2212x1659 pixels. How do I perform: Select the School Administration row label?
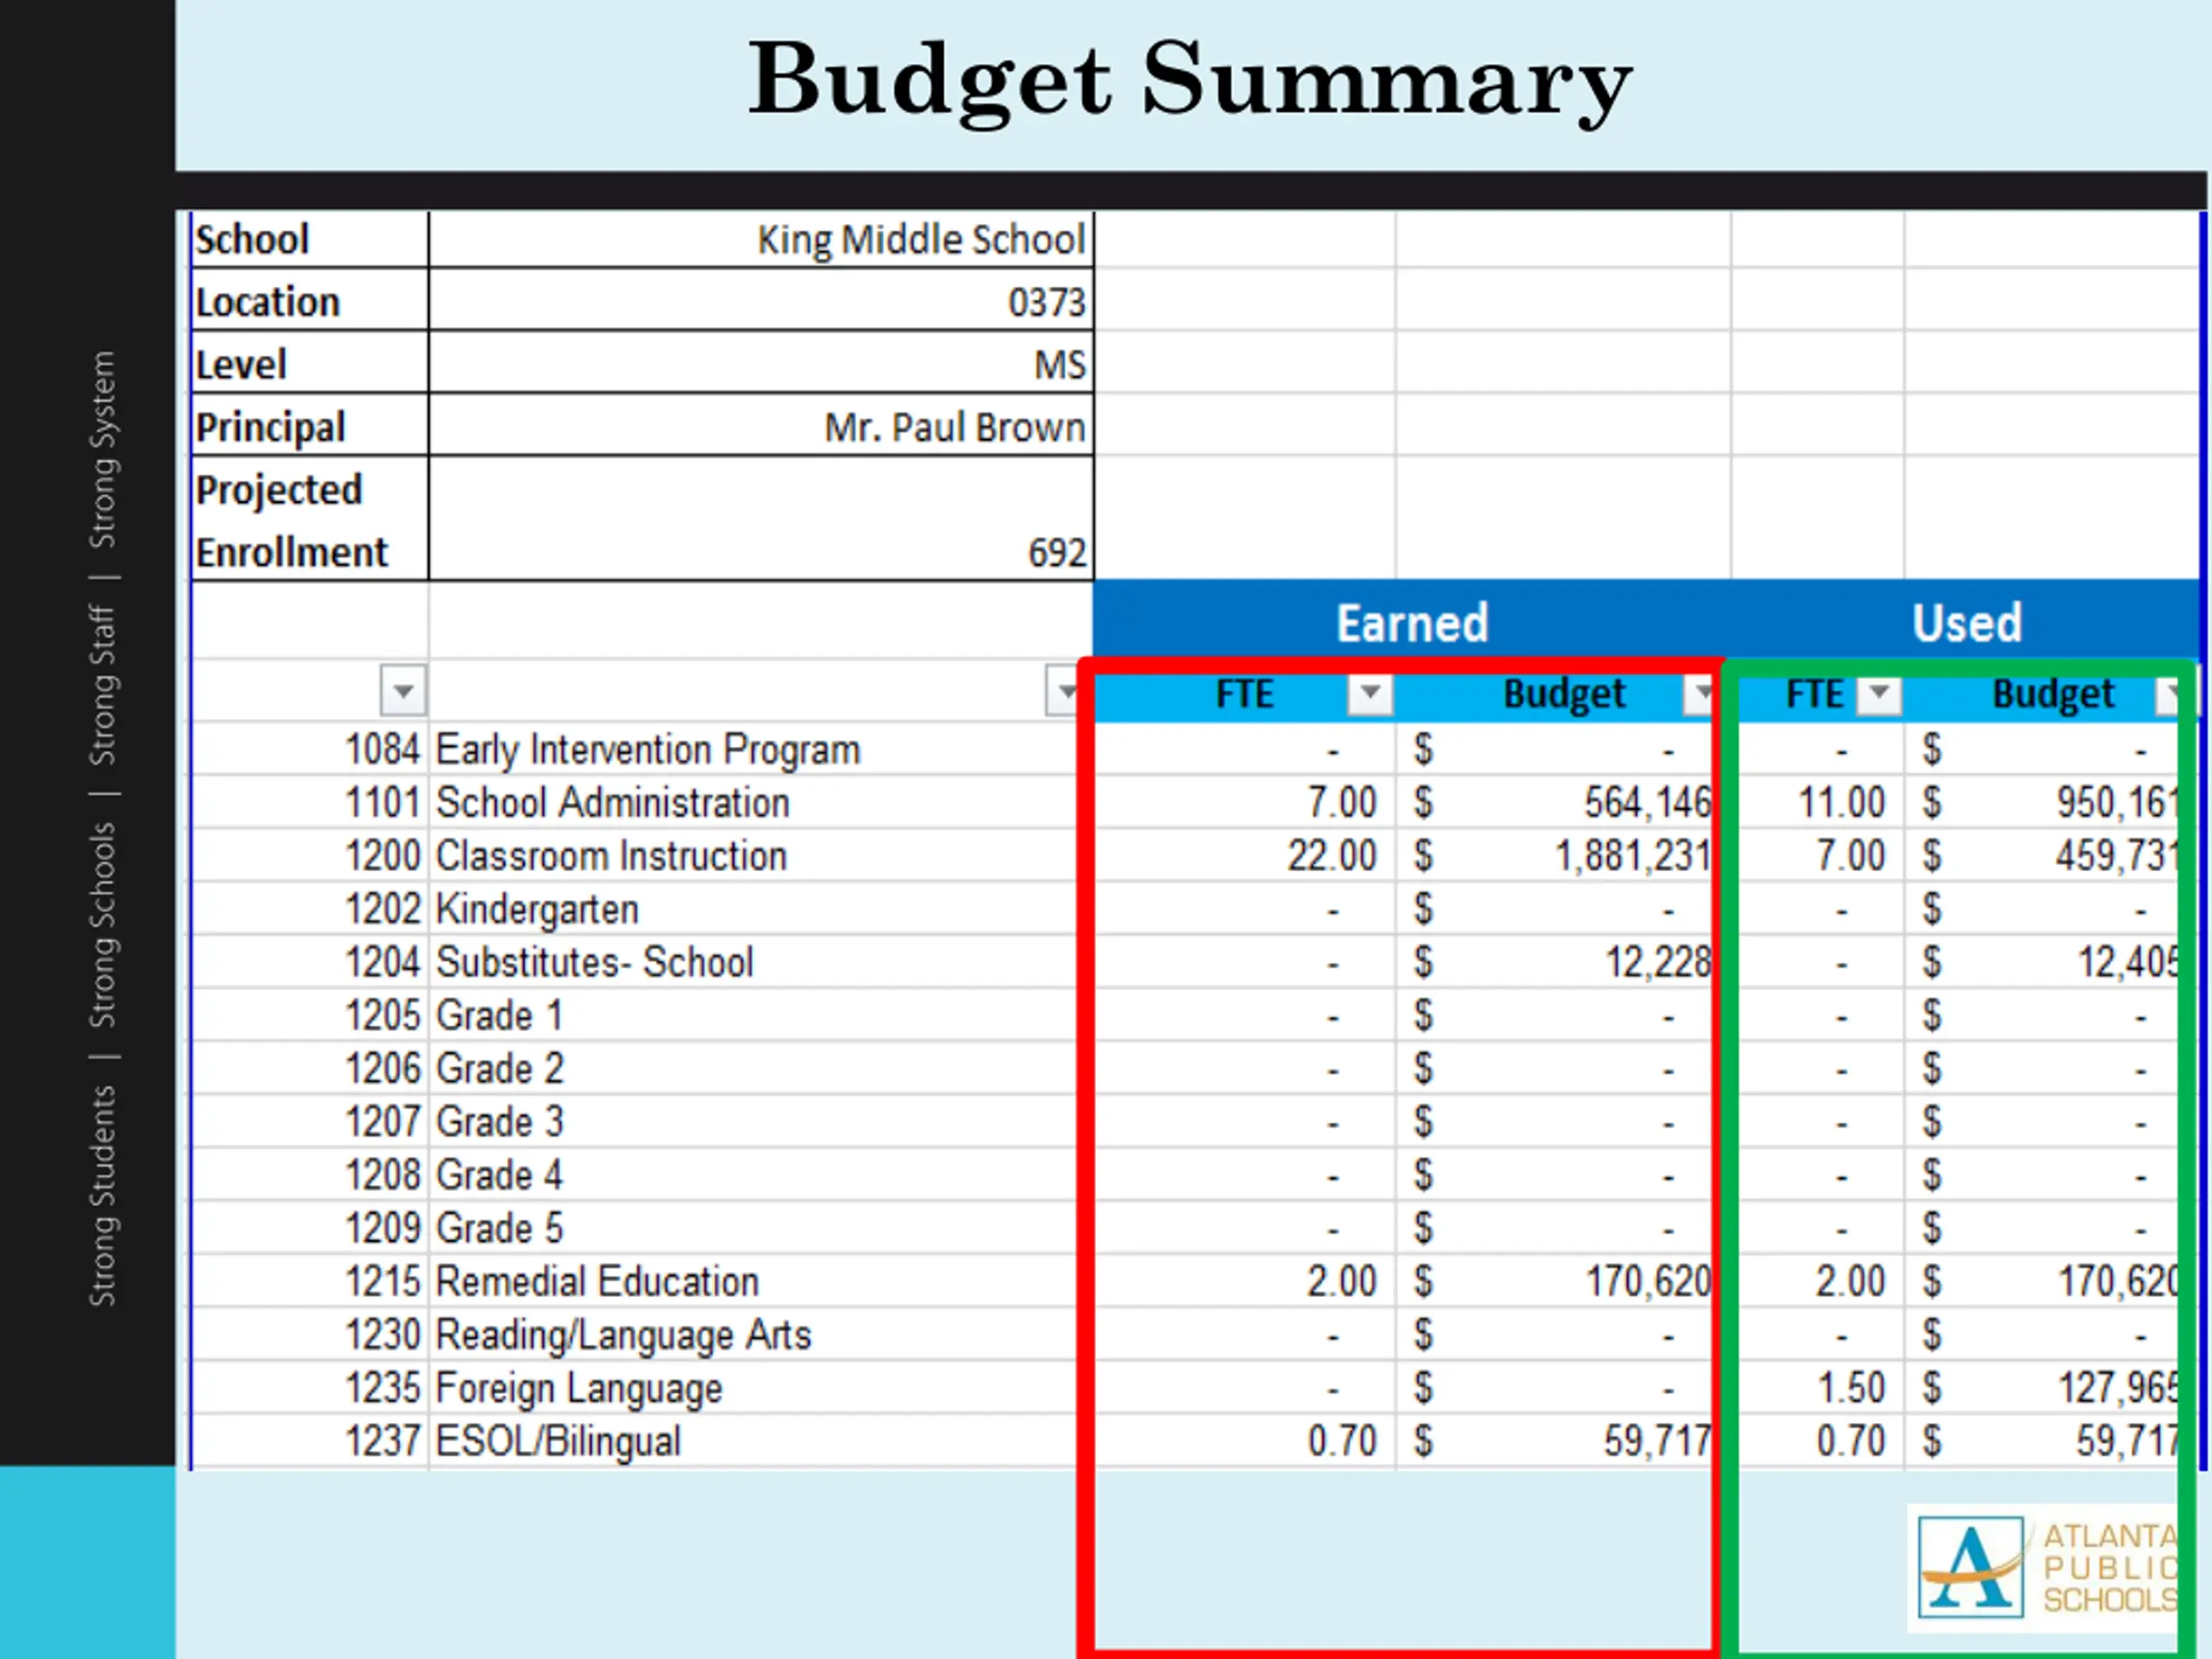[613, 803]
